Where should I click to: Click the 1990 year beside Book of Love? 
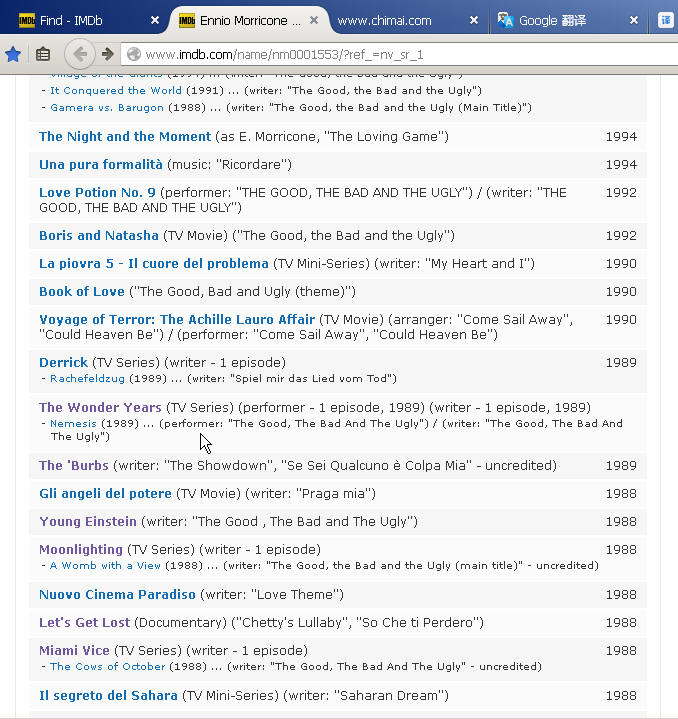coord(621,292)
